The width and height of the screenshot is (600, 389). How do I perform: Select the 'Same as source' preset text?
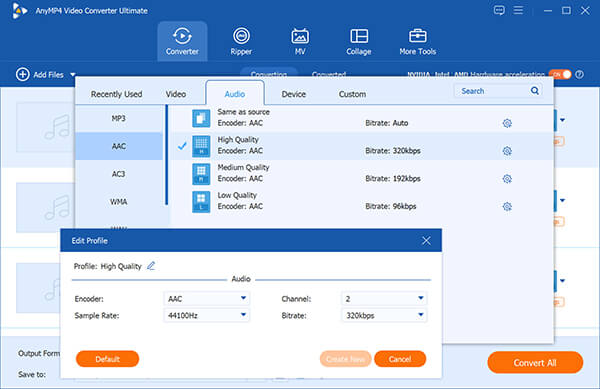243,112
